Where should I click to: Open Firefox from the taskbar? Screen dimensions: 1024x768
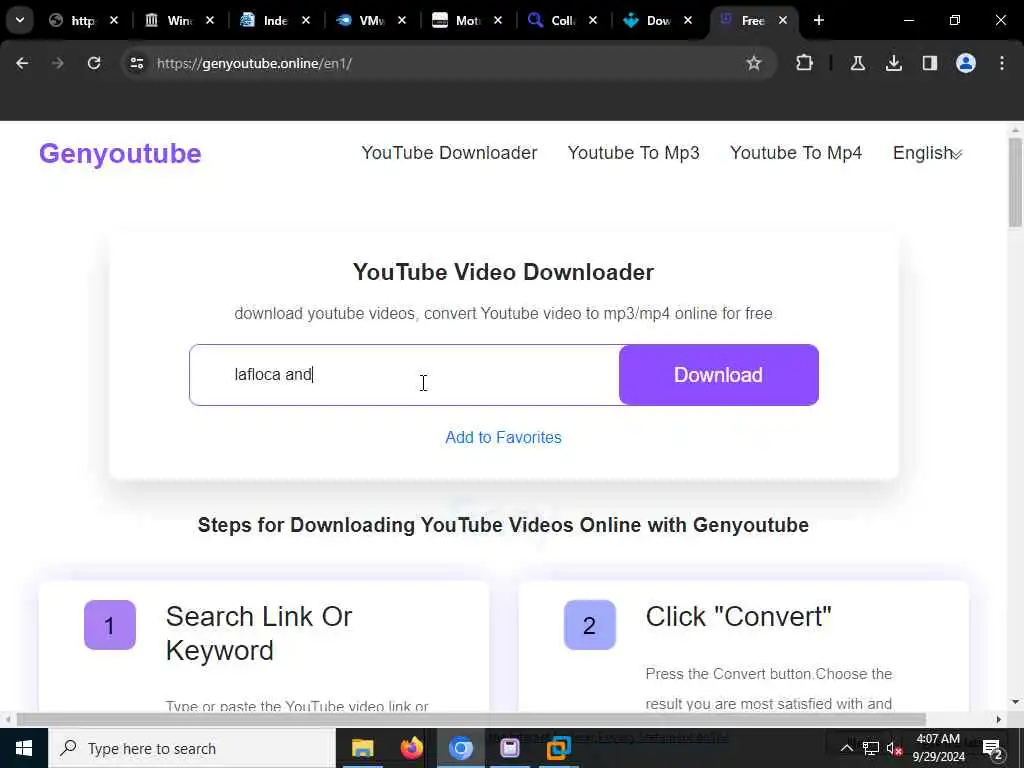[411, 748]
